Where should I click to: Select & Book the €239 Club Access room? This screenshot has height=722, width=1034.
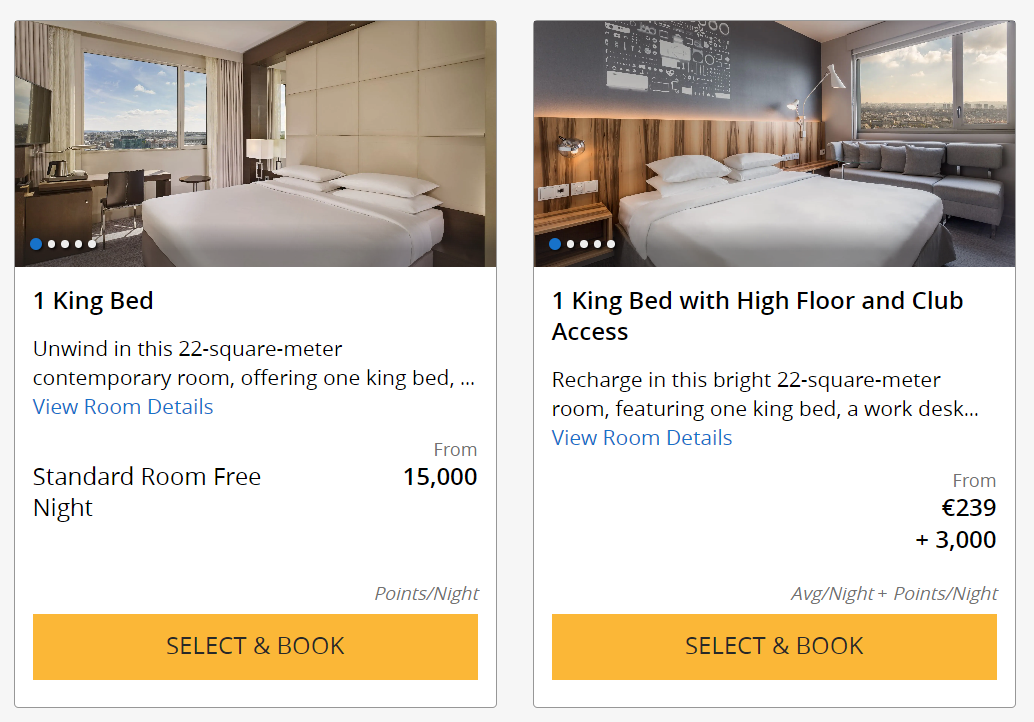(x=774, y=646)
